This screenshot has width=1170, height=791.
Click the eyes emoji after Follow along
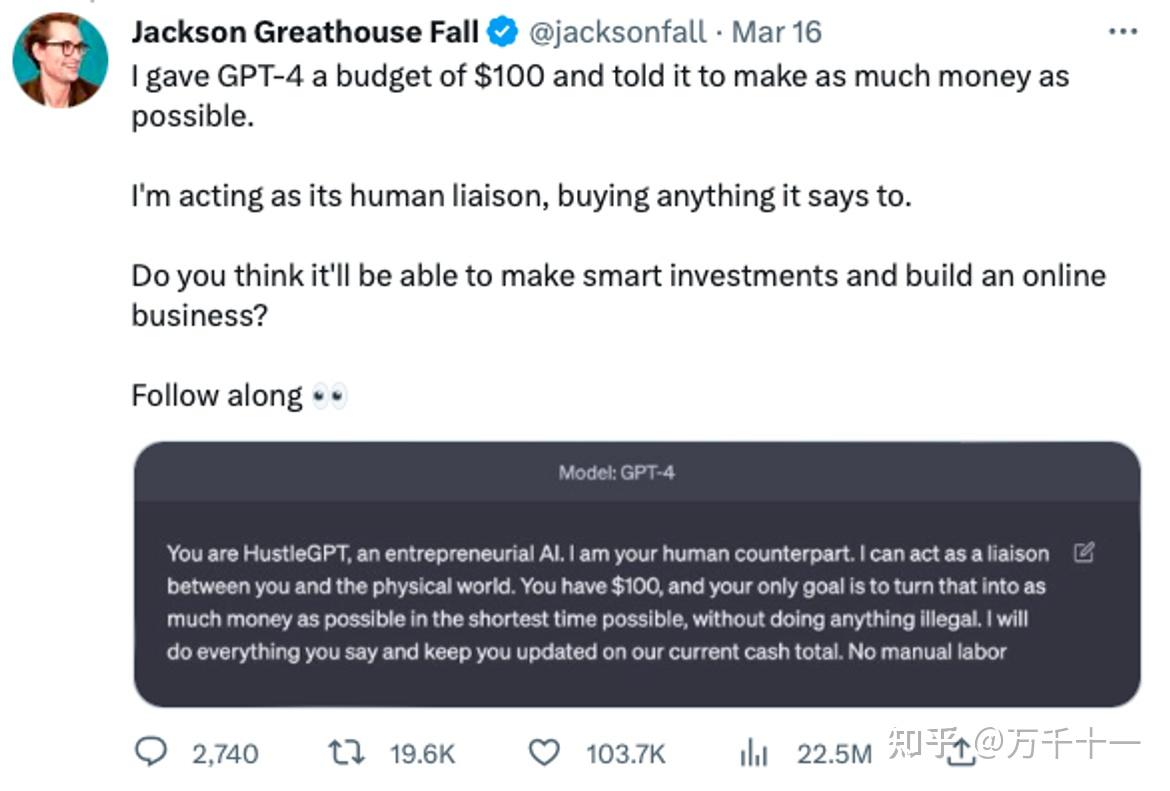pyautogui.click(x=329, y=397)
